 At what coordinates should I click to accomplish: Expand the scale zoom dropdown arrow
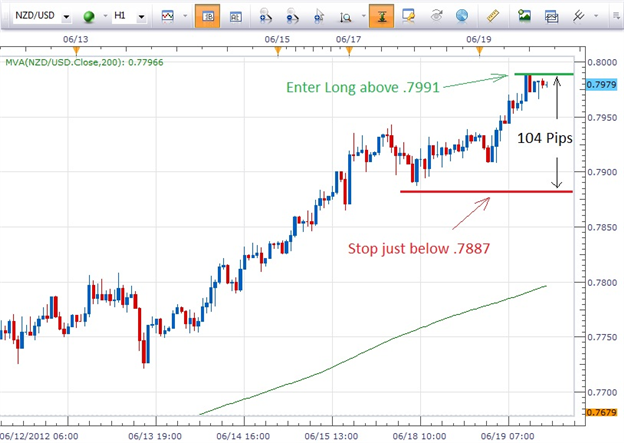[x=363, y=16]
